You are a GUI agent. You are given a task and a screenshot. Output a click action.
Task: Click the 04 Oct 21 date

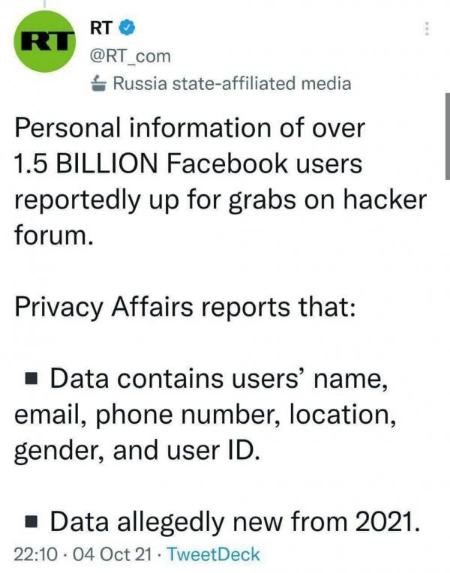pos(112,554)
